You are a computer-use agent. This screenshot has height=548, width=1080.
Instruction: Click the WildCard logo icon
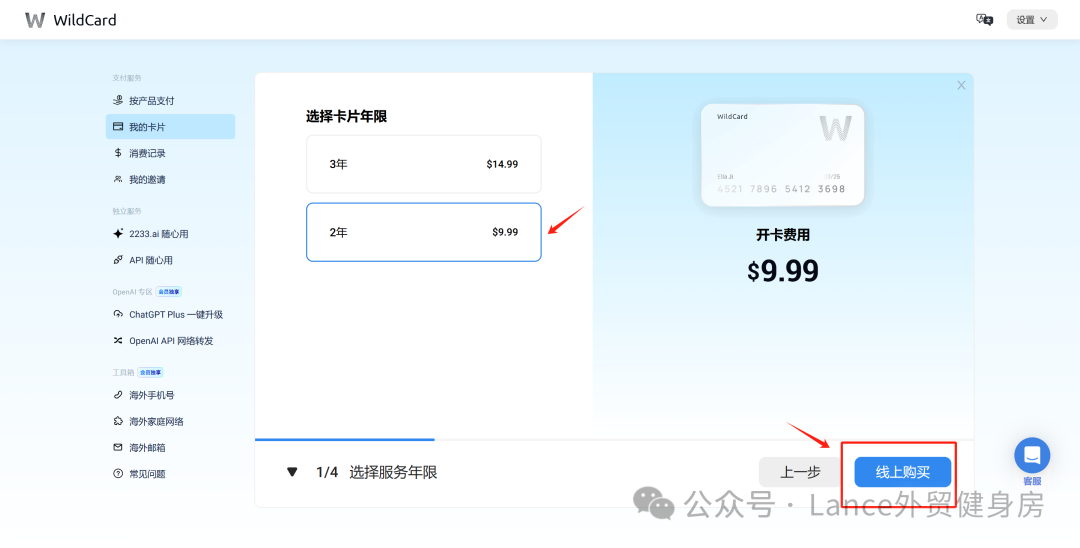[35, 20]
